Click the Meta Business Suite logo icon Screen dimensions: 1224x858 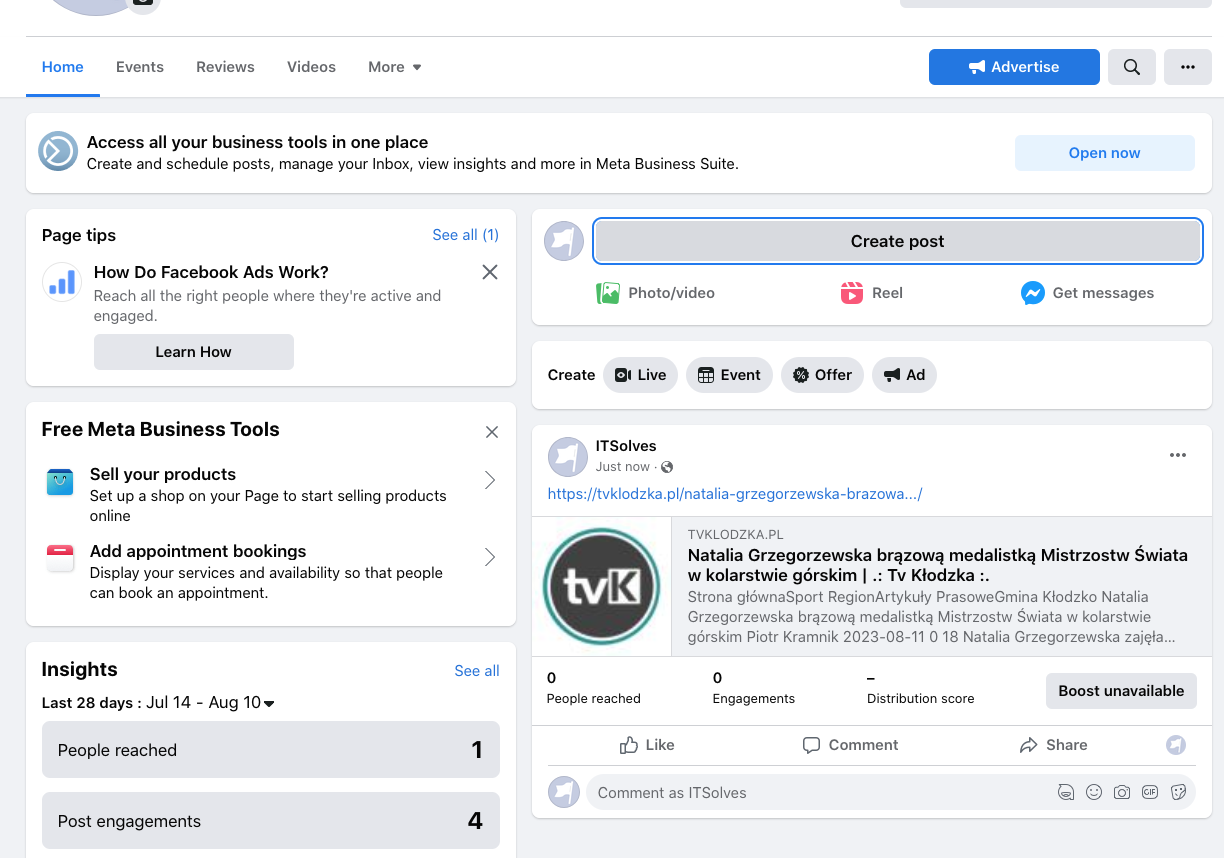(58, 152)
